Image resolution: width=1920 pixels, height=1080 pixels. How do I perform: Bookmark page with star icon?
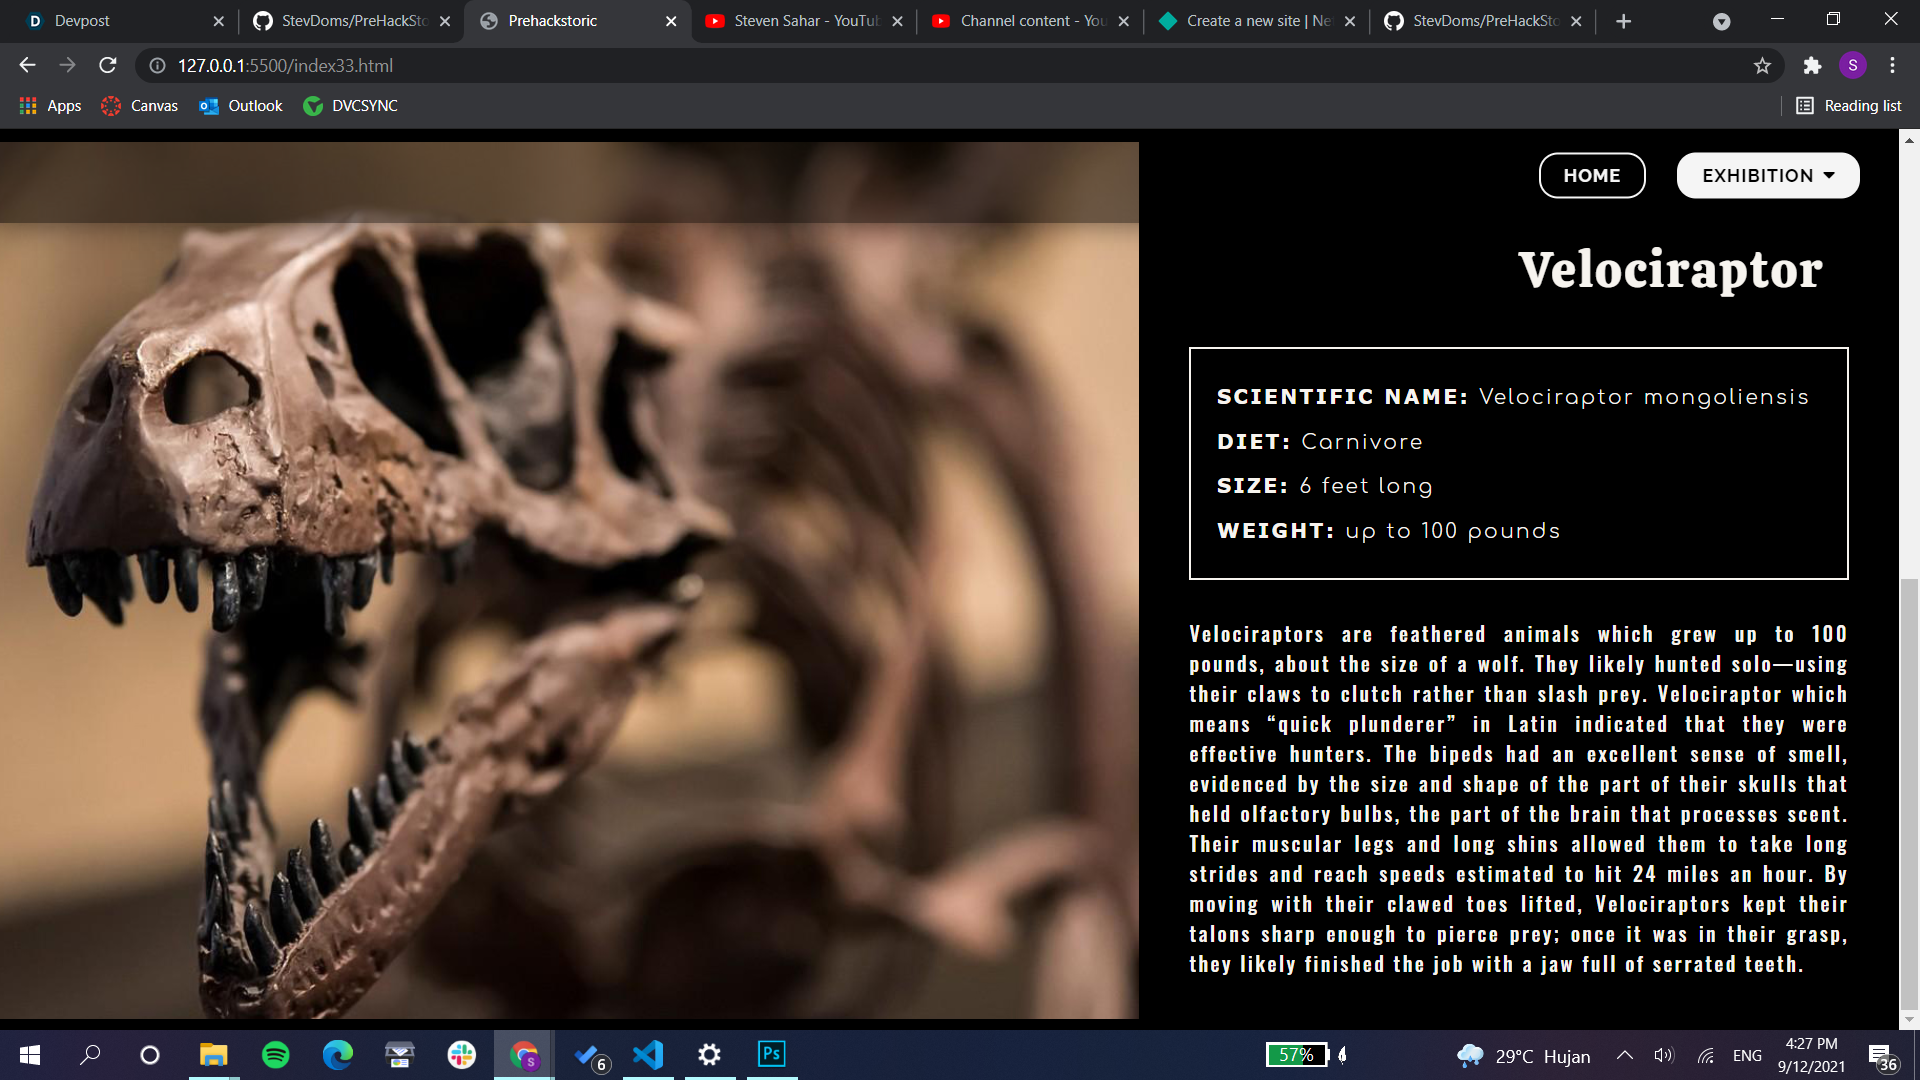[x=1762, y=65]
